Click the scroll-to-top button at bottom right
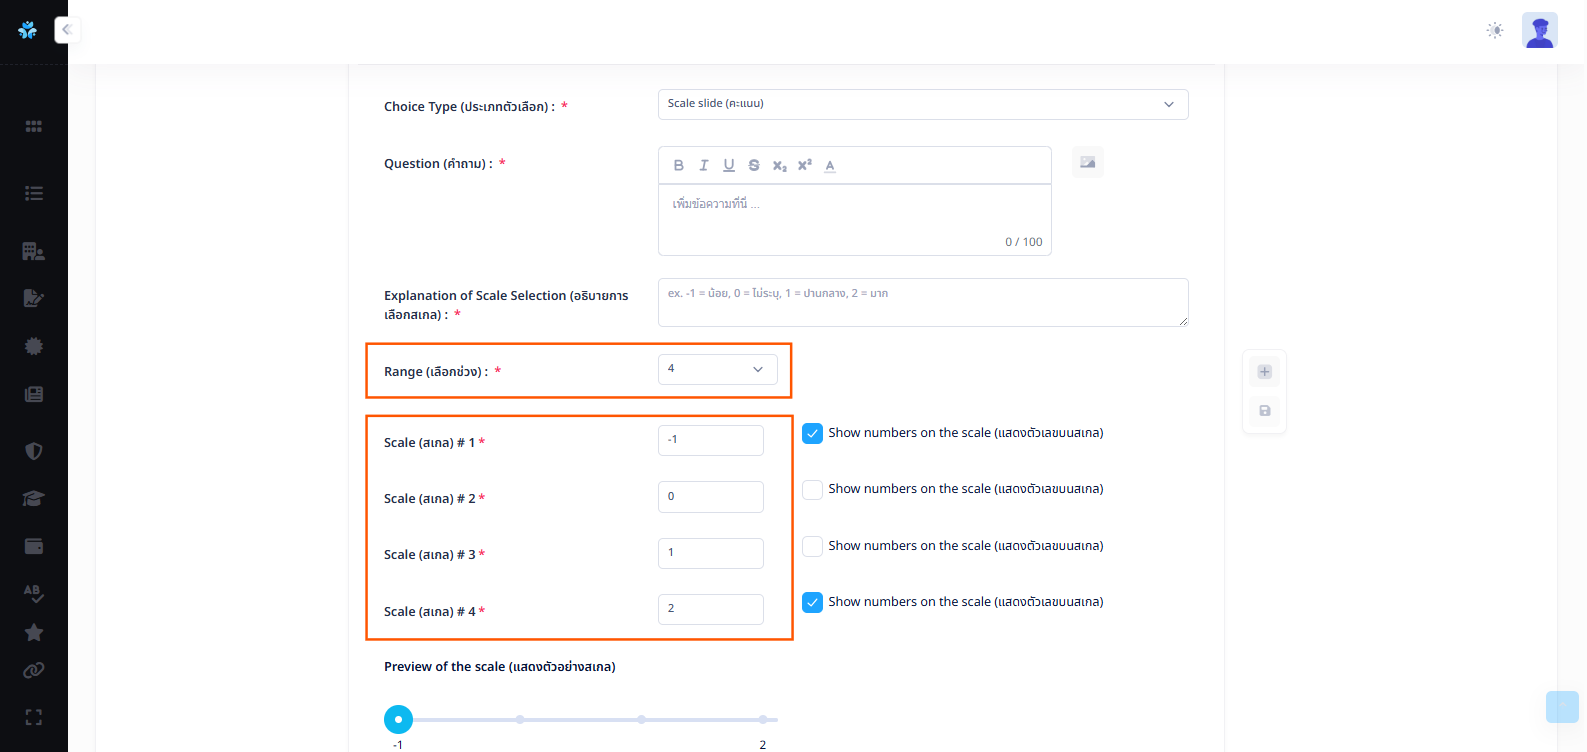Screen dimensions: 1587x752 [x=1561, y=706]
